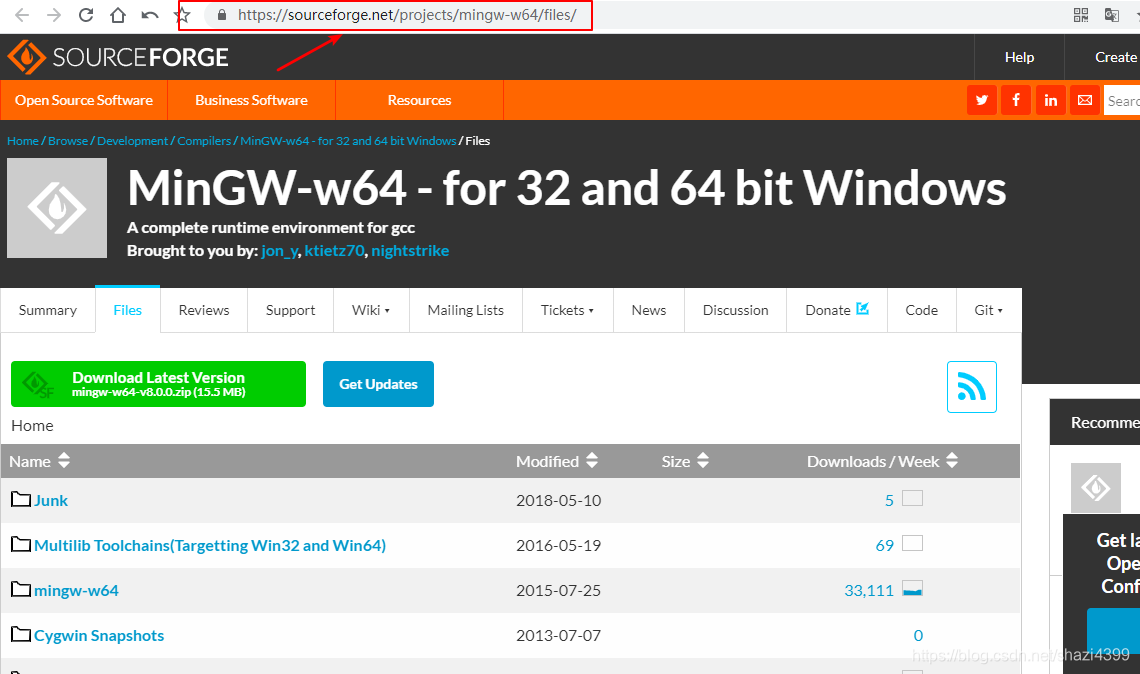Click the Compilers breadcrumb link
This screenshot has width=1140, height=674.
(x=204, y=141)
